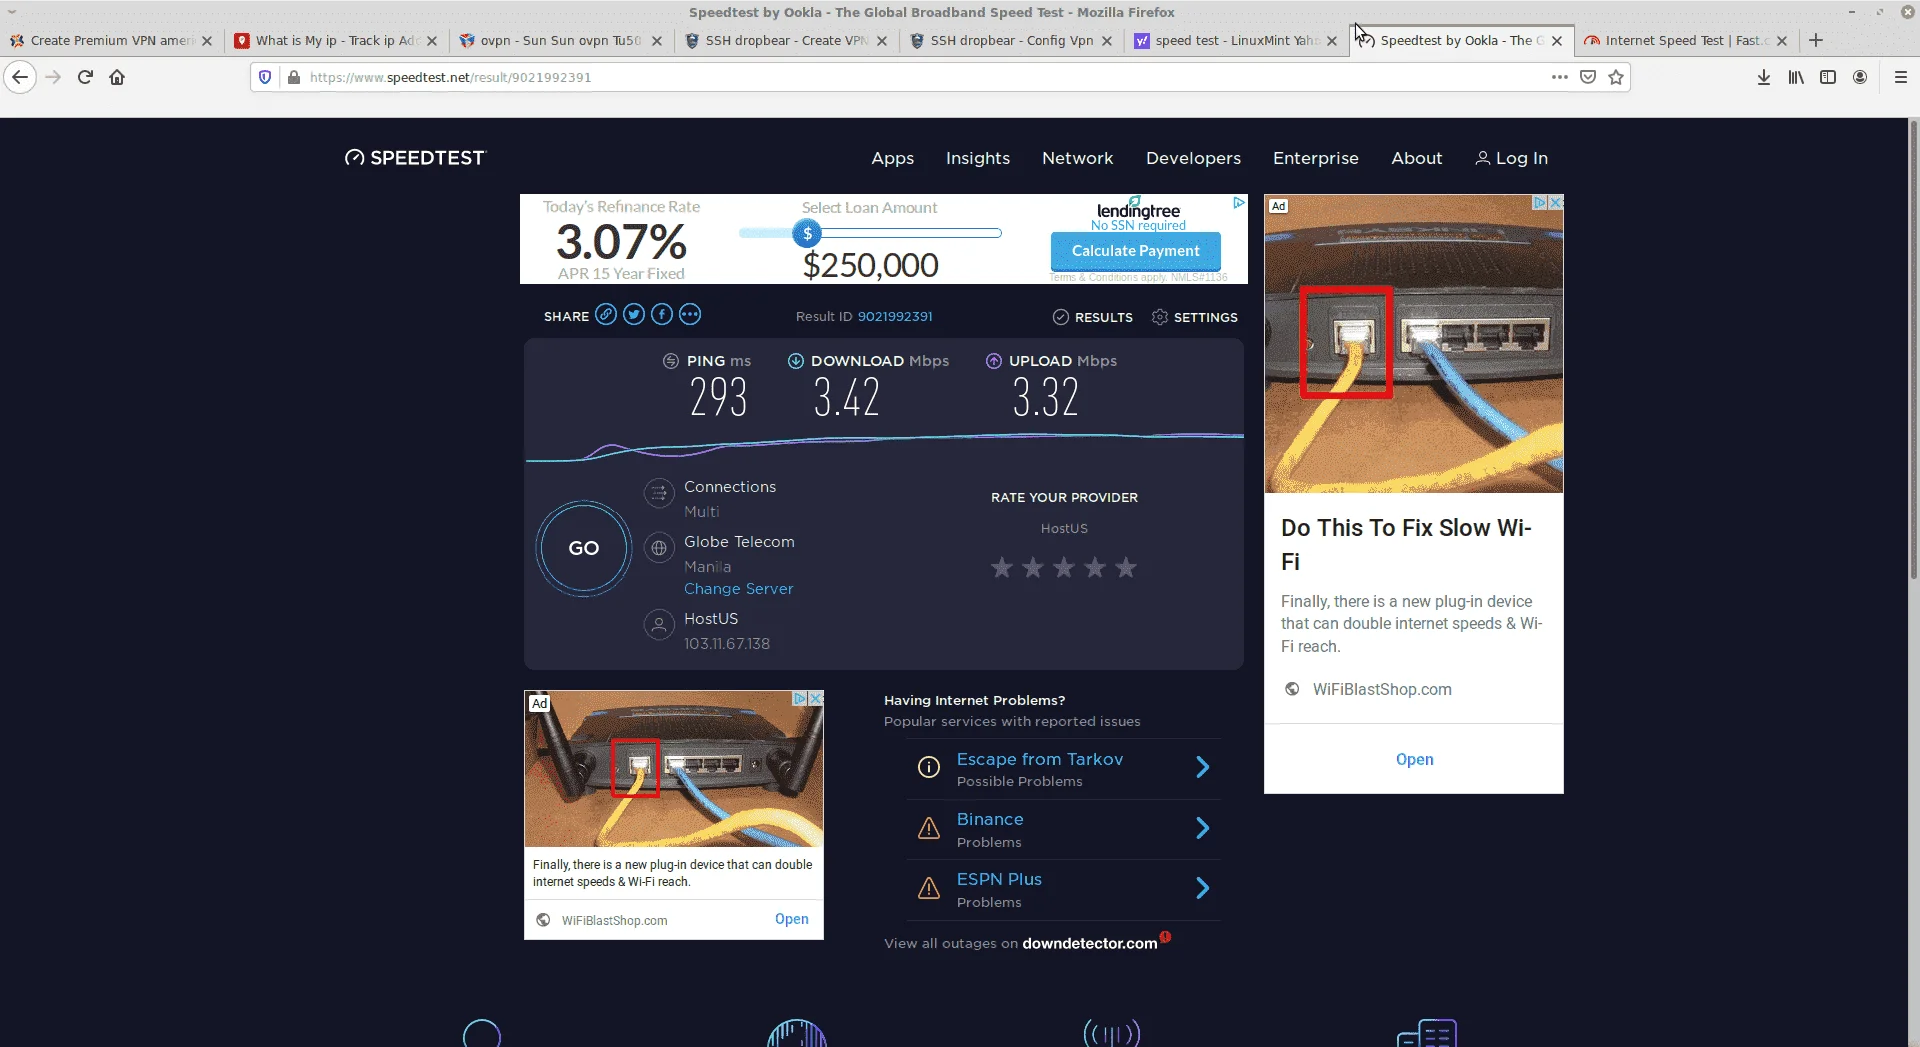
Task: Open Speedtest SETTINGS
Action: tap(1195, 317)
